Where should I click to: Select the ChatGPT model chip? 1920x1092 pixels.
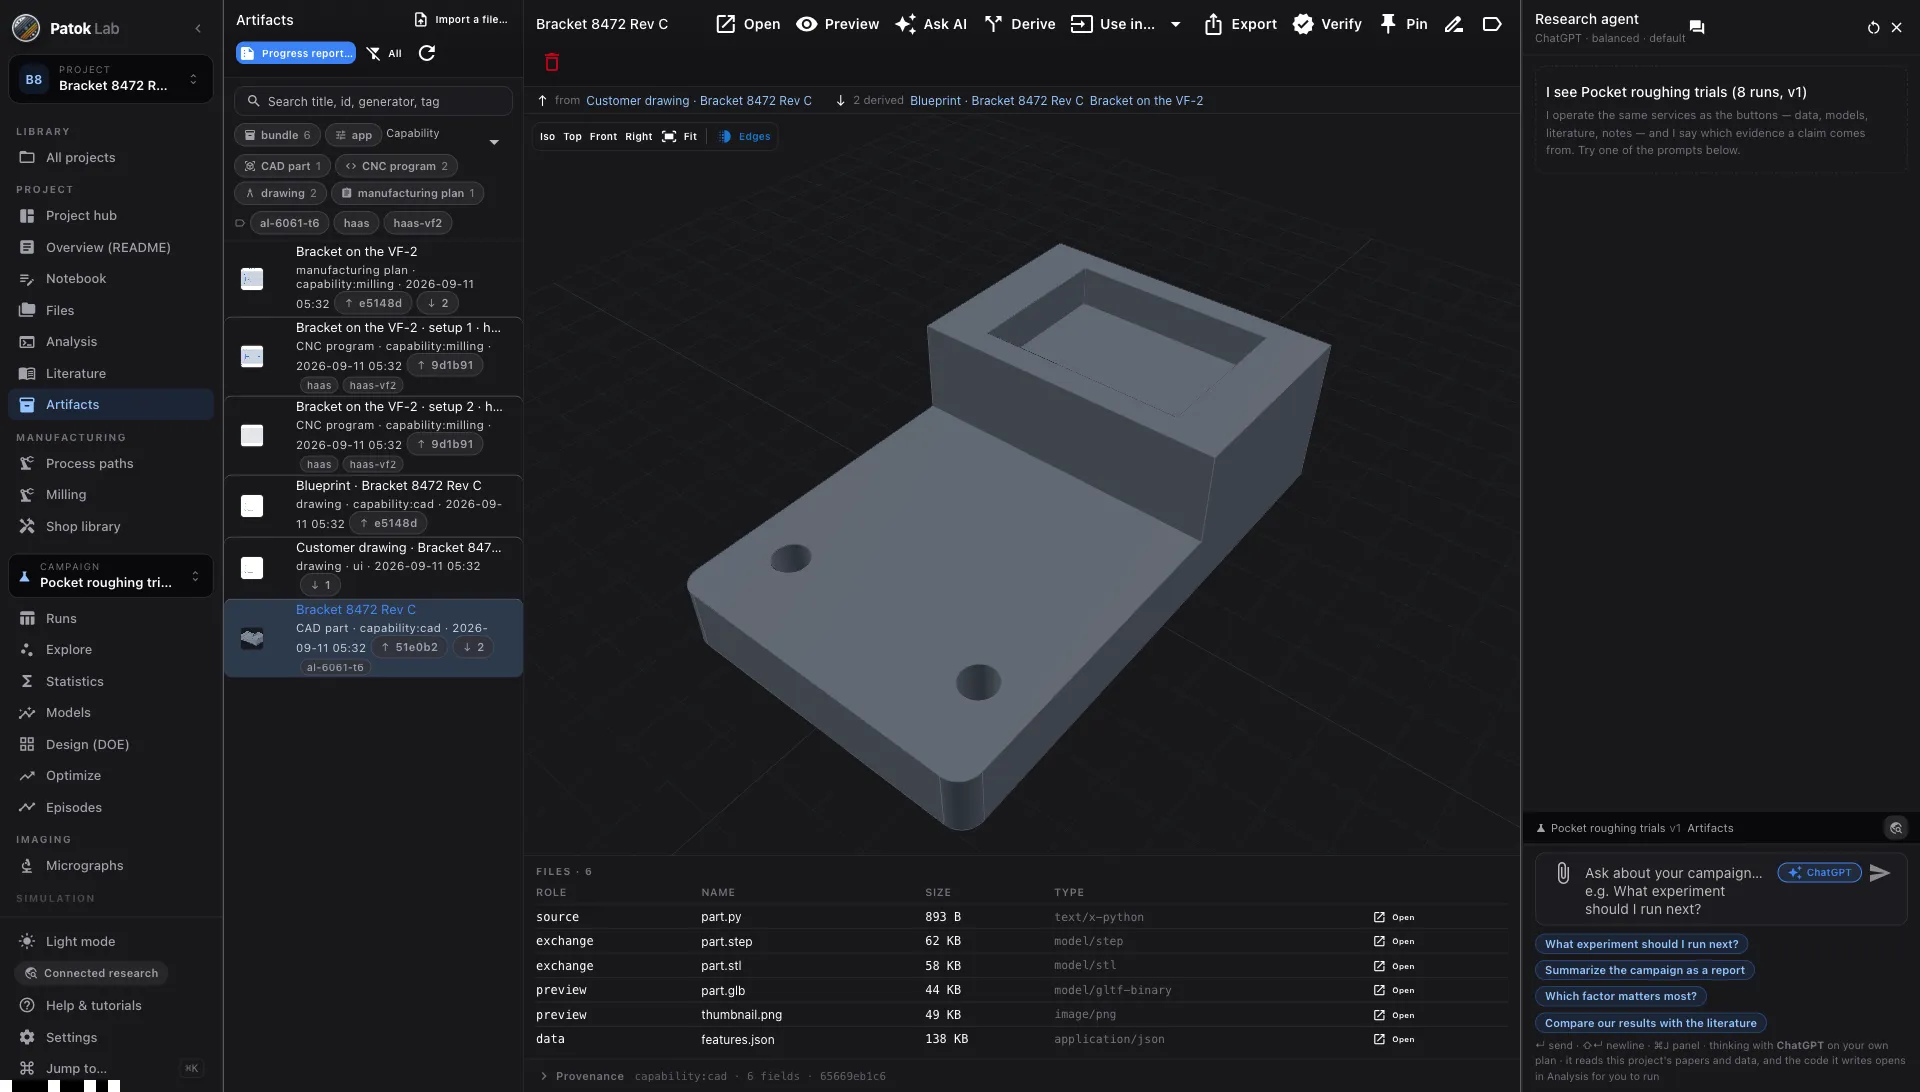click(x=1820, y=873)
